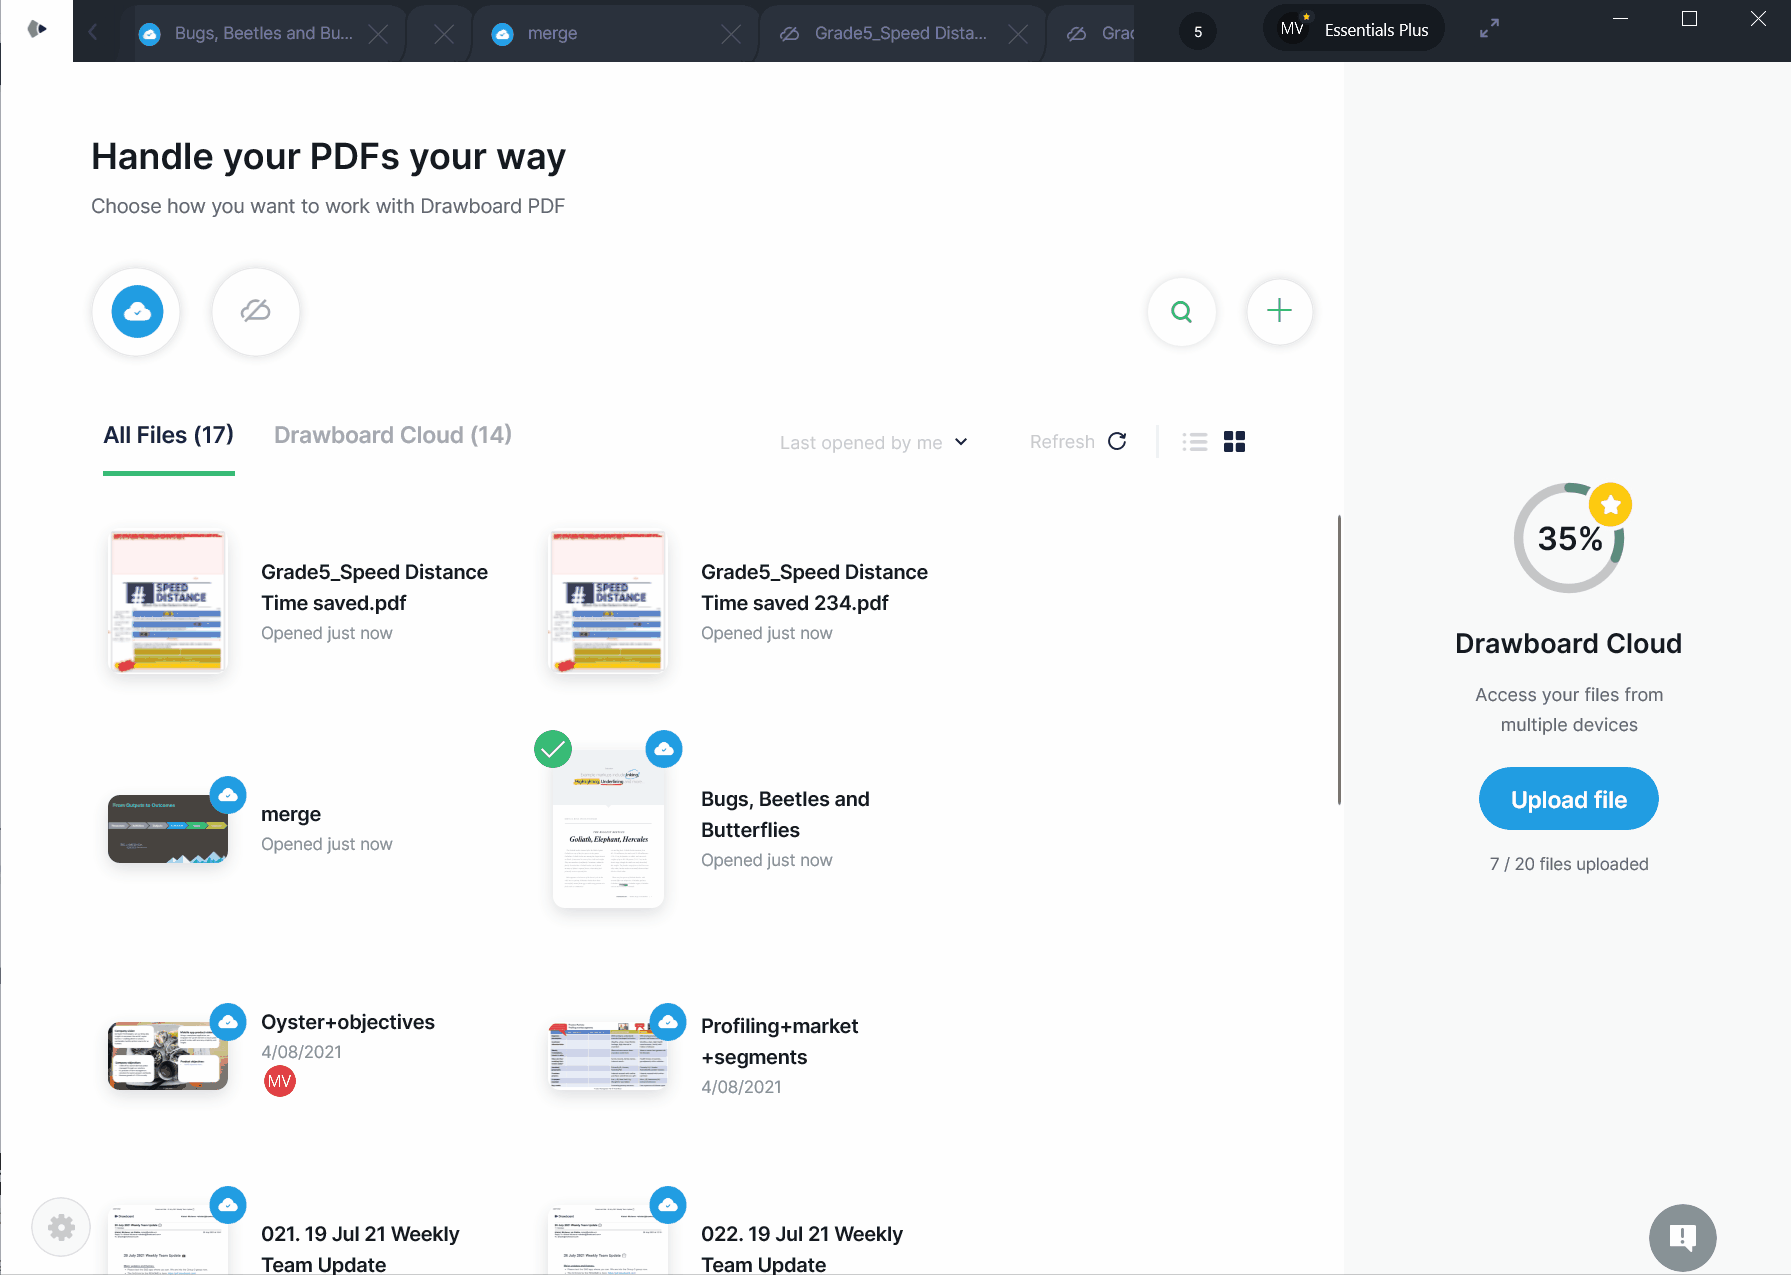This screenshot has width=1791, height=1275.
Task: Click the Upload file button
Action: point(1569,799)
